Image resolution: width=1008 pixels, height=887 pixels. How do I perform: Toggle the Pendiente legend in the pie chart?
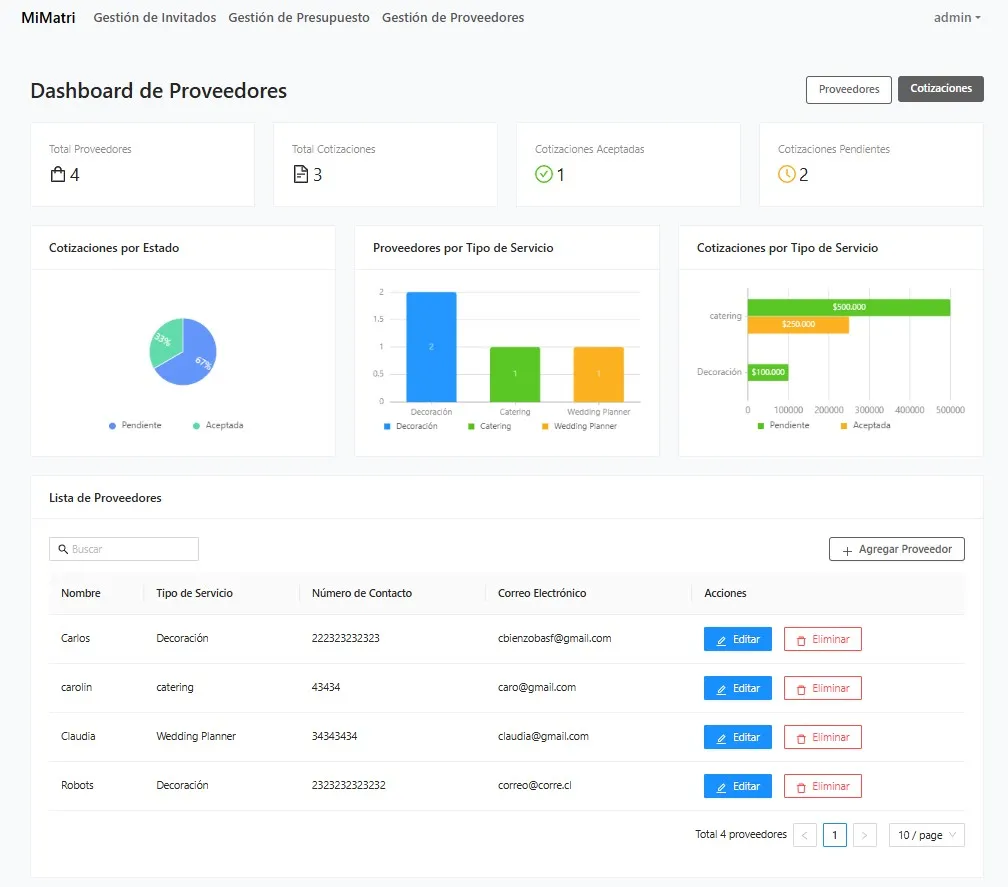click(x=134, y=426)
